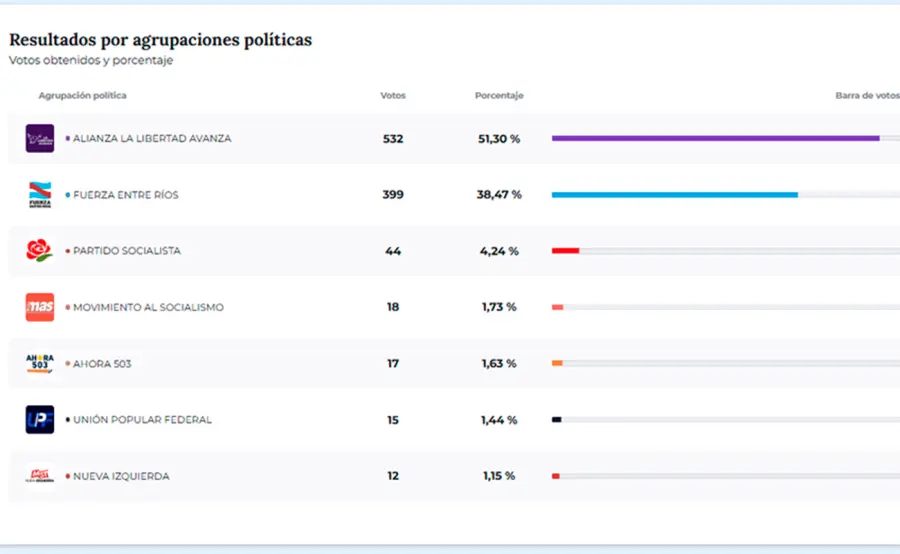Screen dimensions: 900x554
Task: Select the Alianza La Libertad Avanza party name
Action: pos(152,139)
